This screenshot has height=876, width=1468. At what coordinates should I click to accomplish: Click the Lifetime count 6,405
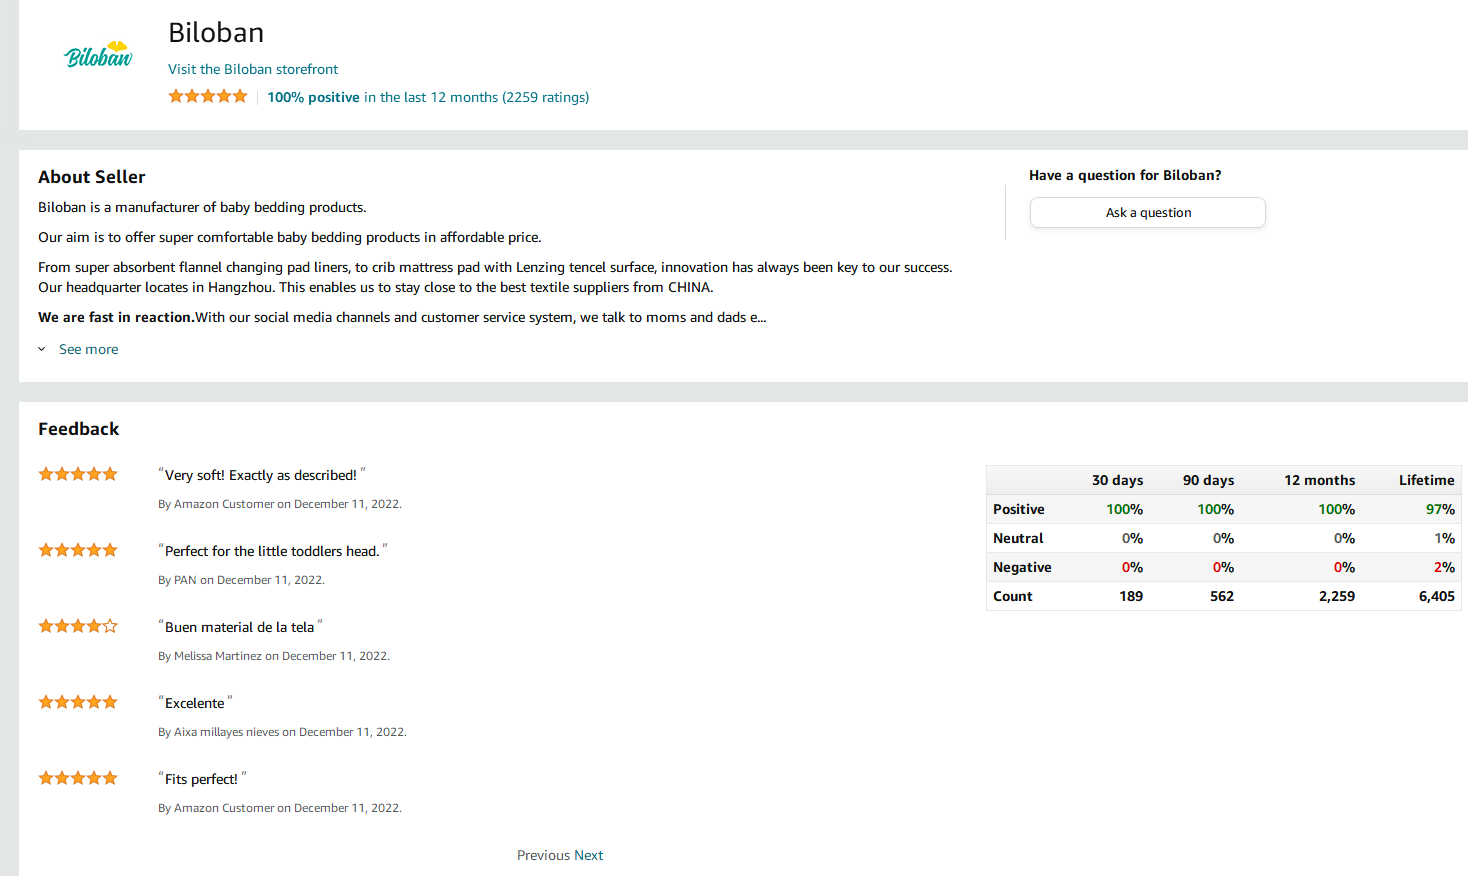click(x=1436, y=596)
